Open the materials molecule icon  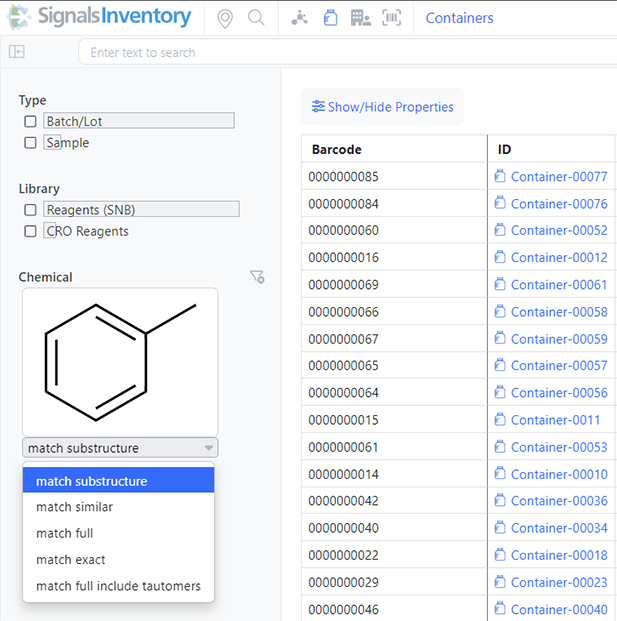(299, 18)
